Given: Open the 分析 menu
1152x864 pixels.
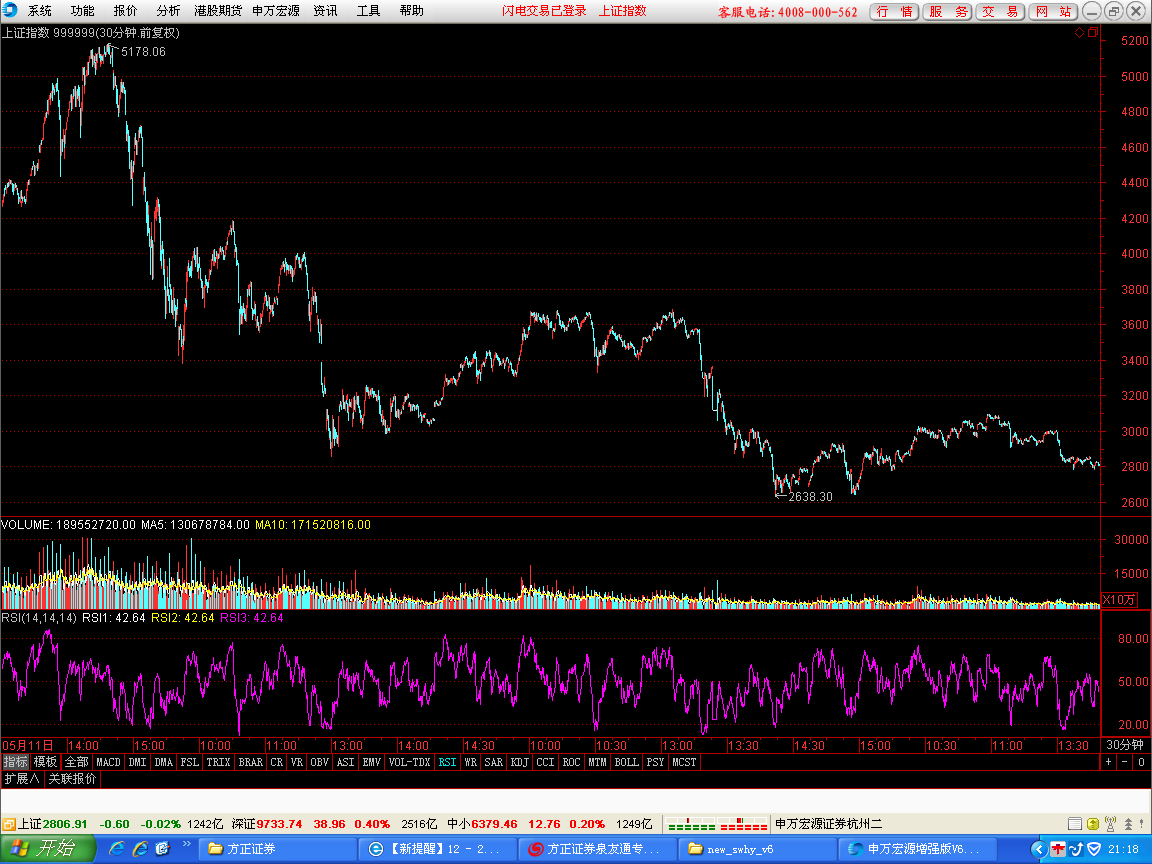Looking at the screenshot, I should coord(168,10).
